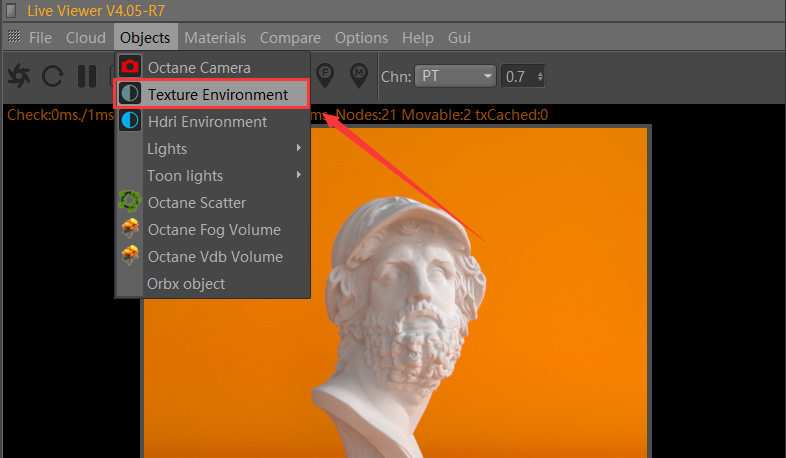Close the Objects menu
The height and width of the screenshot is (458, 786).
(x=145, y=38)
